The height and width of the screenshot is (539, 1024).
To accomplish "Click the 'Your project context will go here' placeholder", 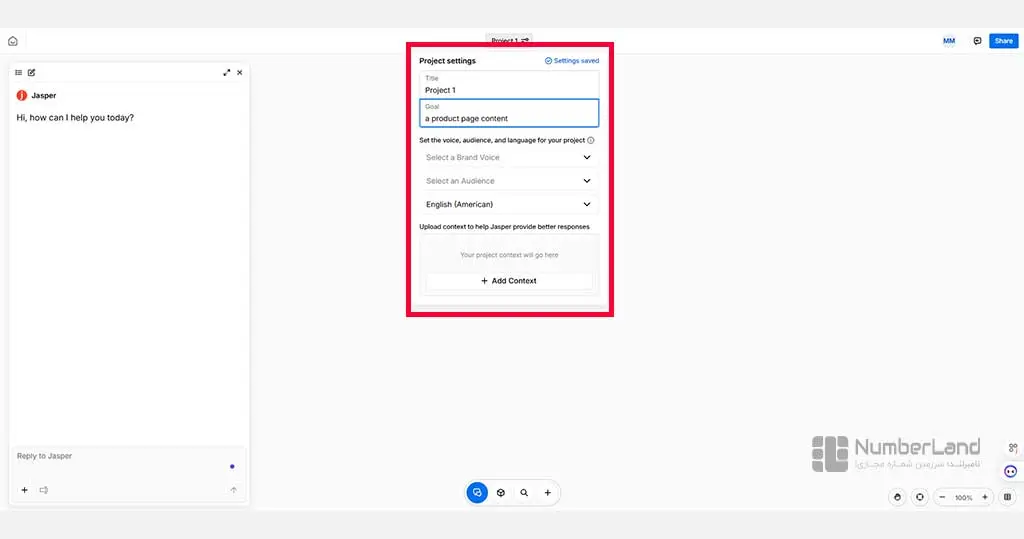I will click(x=509, y=255).
